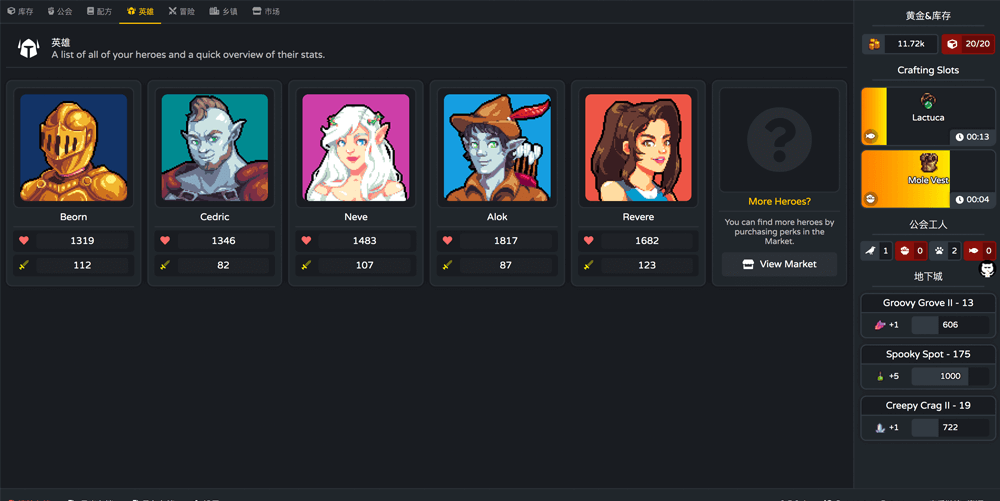1000x501 pixels.
Task: Click the paw print worker icon
Action: click(x=940, y=251)
